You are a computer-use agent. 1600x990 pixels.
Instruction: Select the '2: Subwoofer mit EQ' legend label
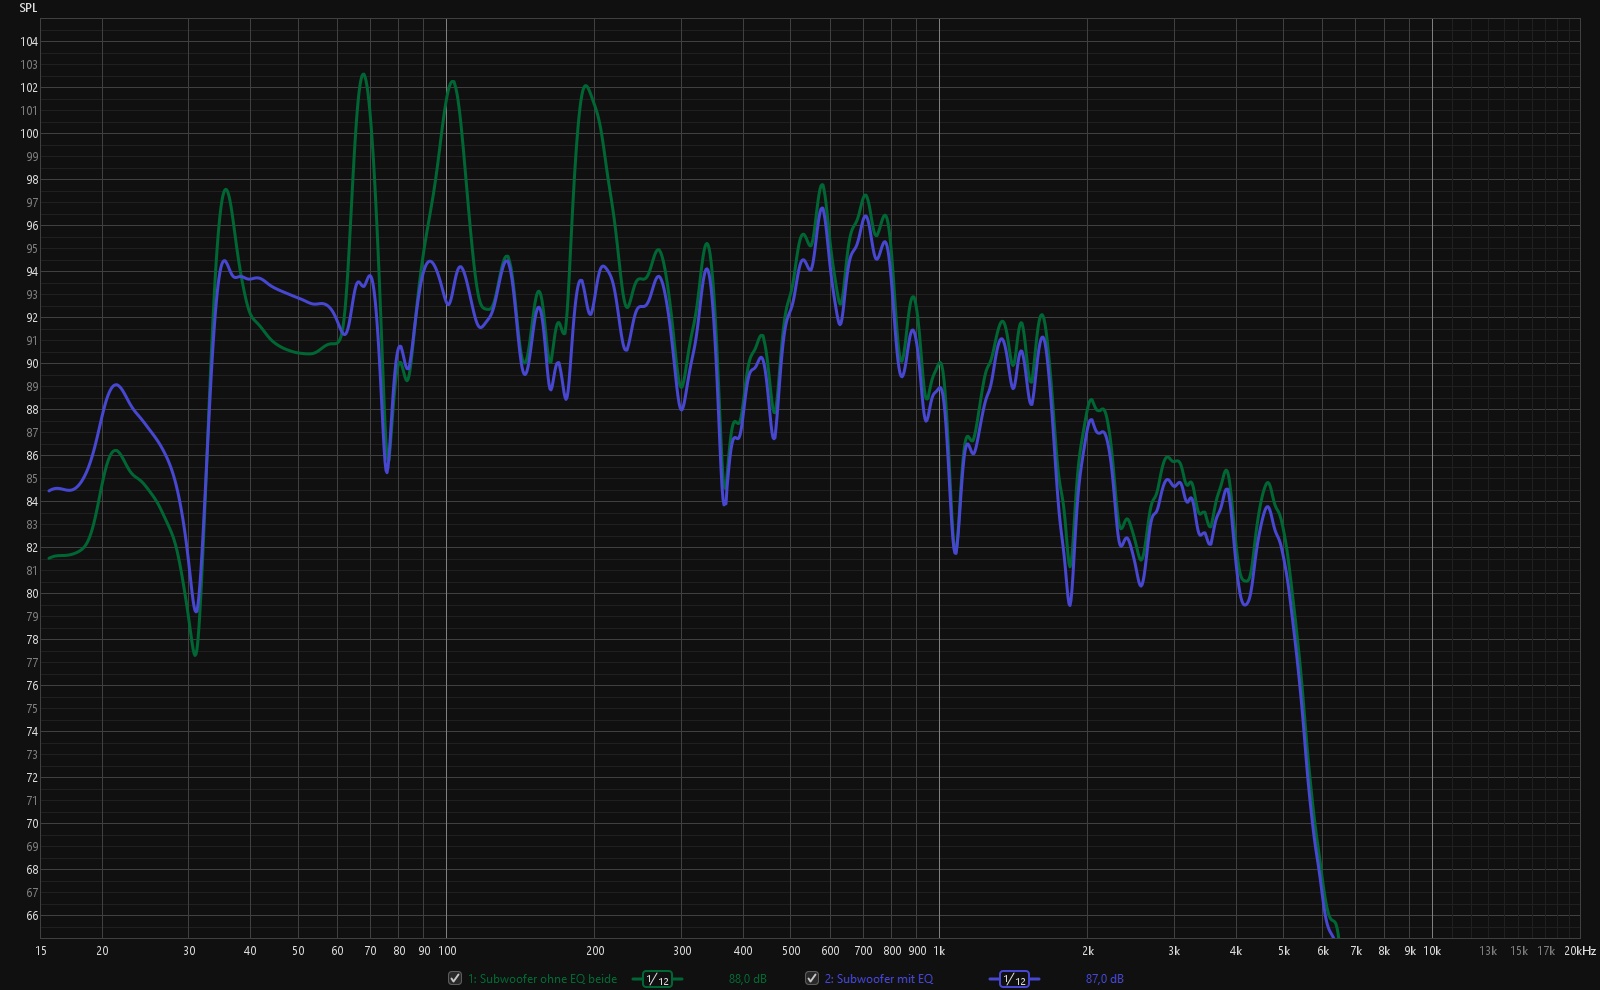pyautogui.click(x=879, y=979)
